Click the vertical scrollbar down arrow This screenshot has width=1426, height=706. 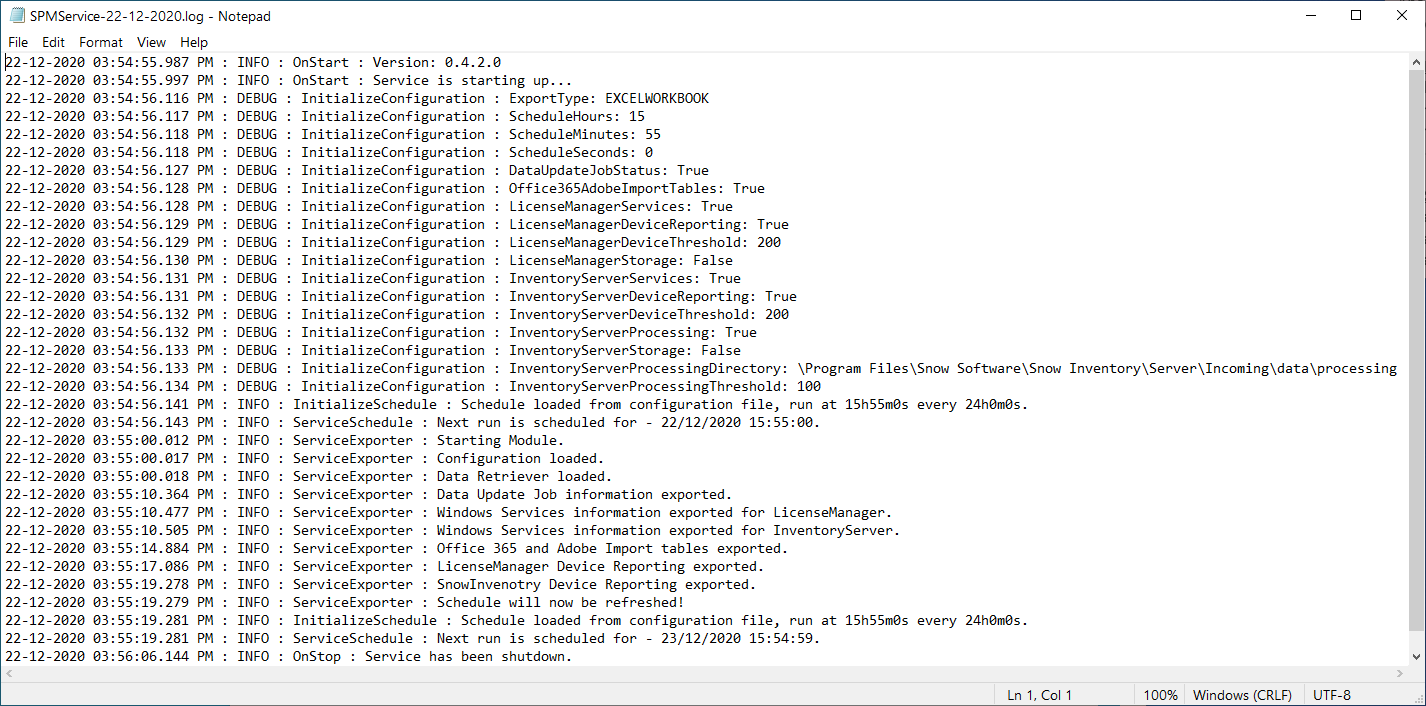click(1416, 657)
